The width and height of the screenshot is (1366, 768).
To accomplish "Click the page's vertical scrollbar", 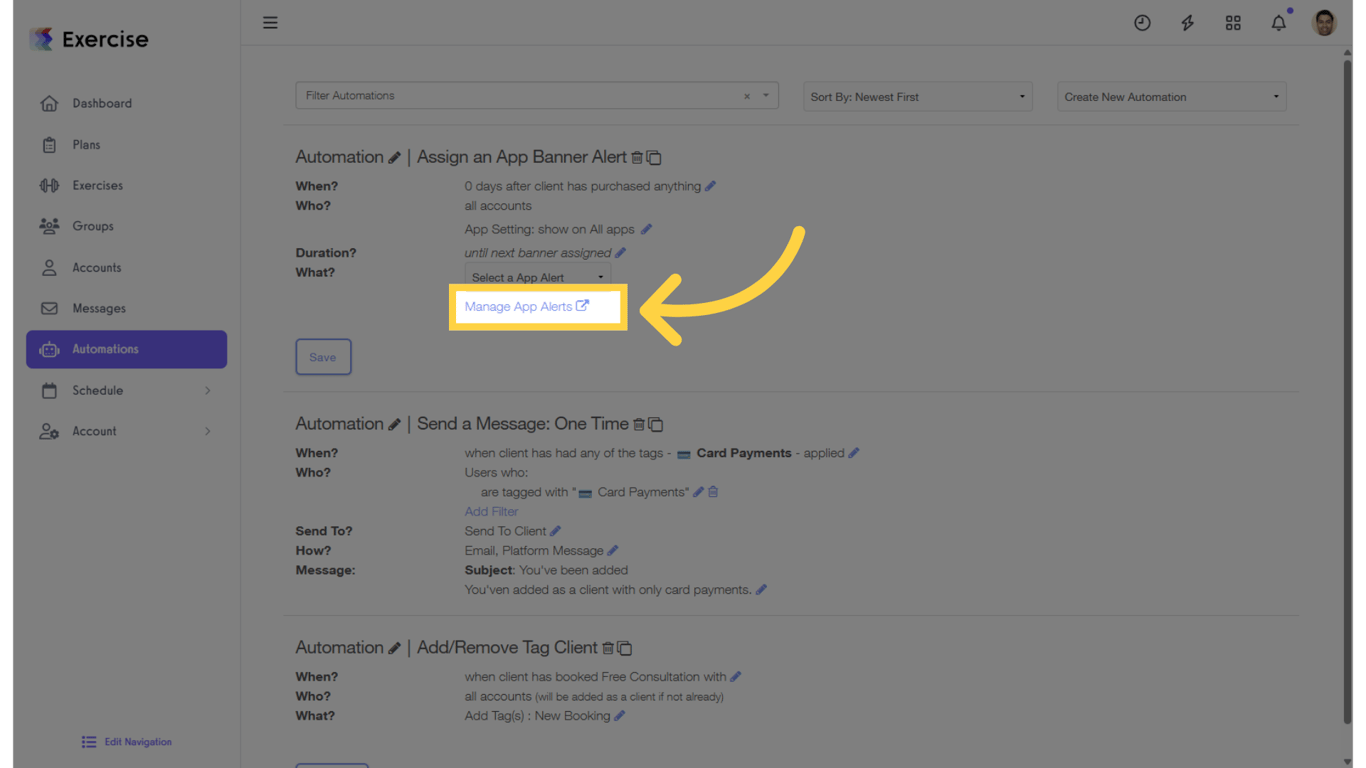I will (x=1347, y=390).
